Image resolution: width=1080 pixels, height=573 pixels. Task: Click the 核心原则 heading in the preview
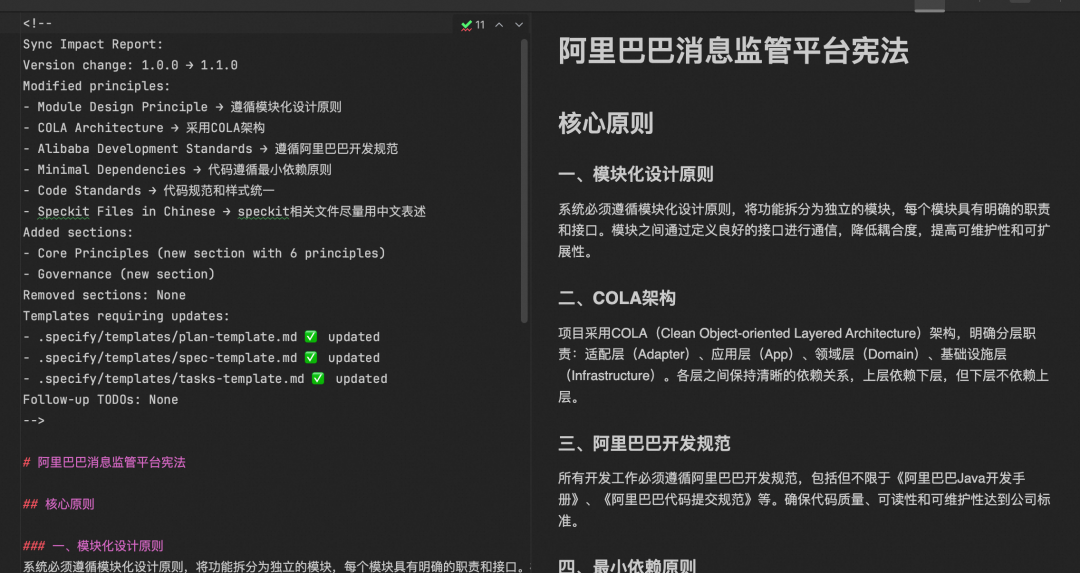[605, 123]
